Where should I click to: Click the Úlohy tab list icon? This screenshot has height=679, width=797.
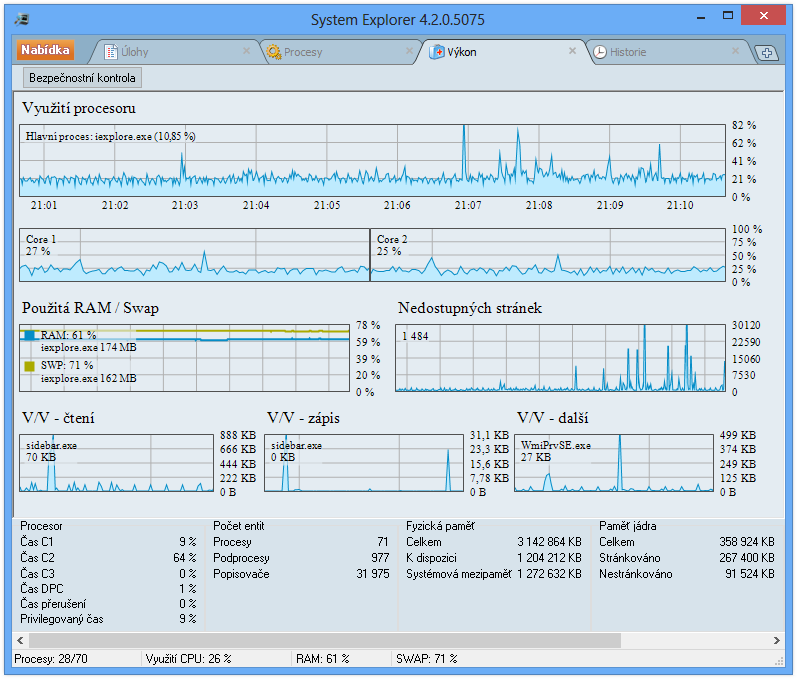(x=111, y=52)
